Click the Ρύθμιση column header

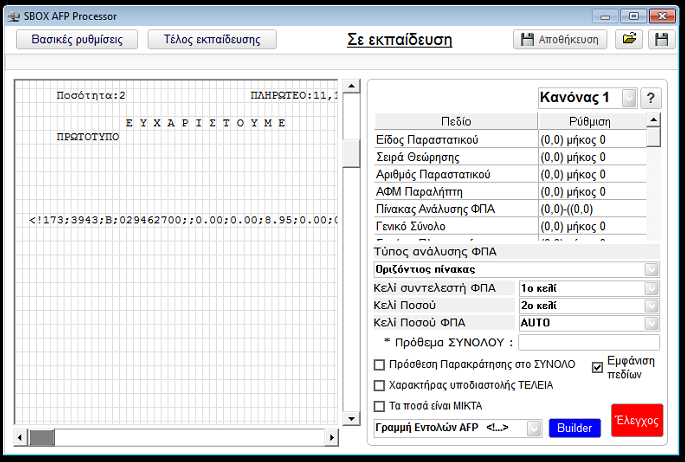point(590,121)
